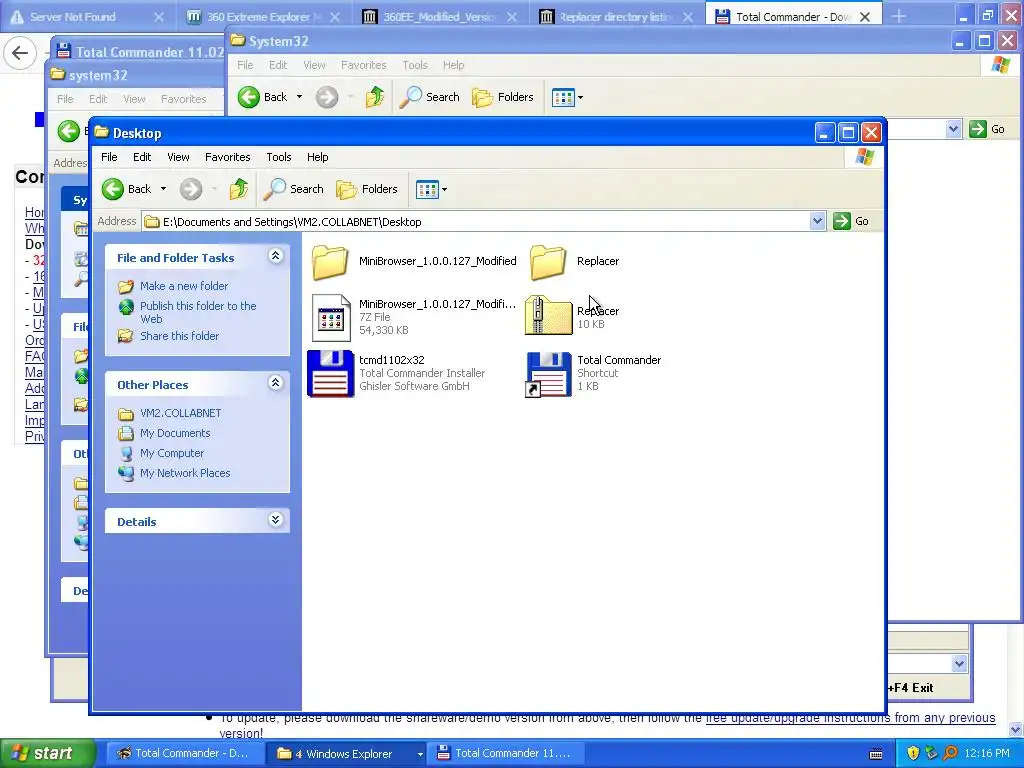Open Views dropdown arrow in Desktop window
The image size is (1024, 768).
coord(445,189)
